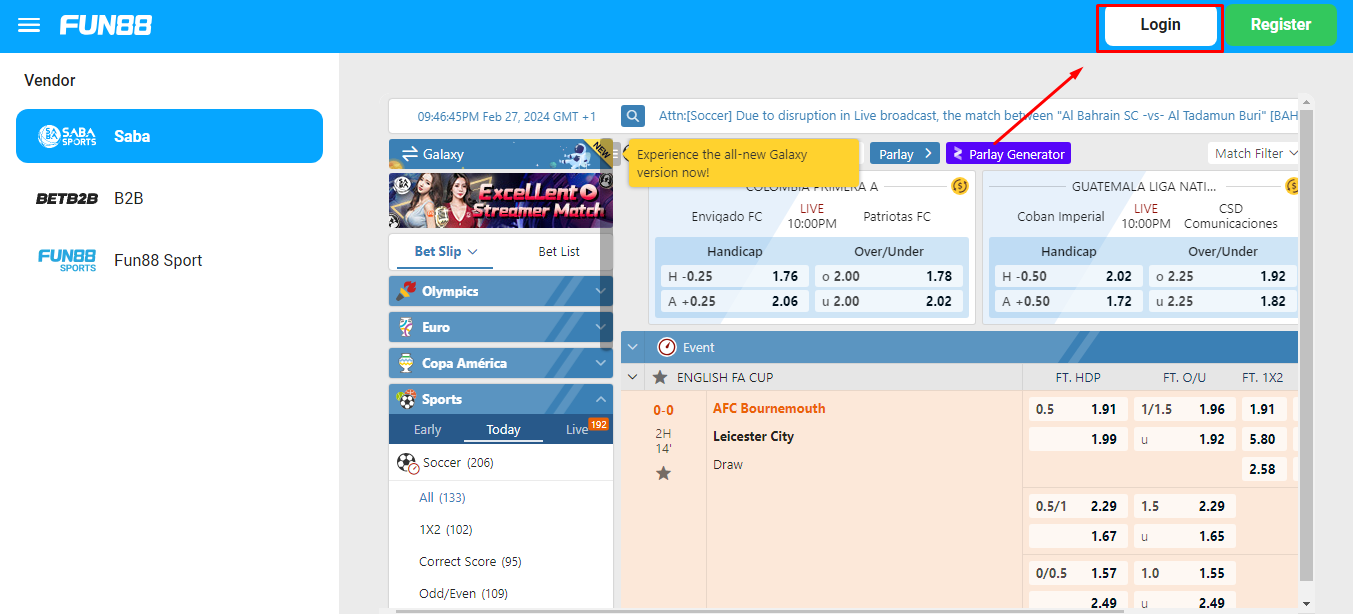Image resolution: width=1353 pixels, height=614 pixels.
Task: Select Coban Imperial over 2.25 odds 1.92
Action: pos(1222,276)
